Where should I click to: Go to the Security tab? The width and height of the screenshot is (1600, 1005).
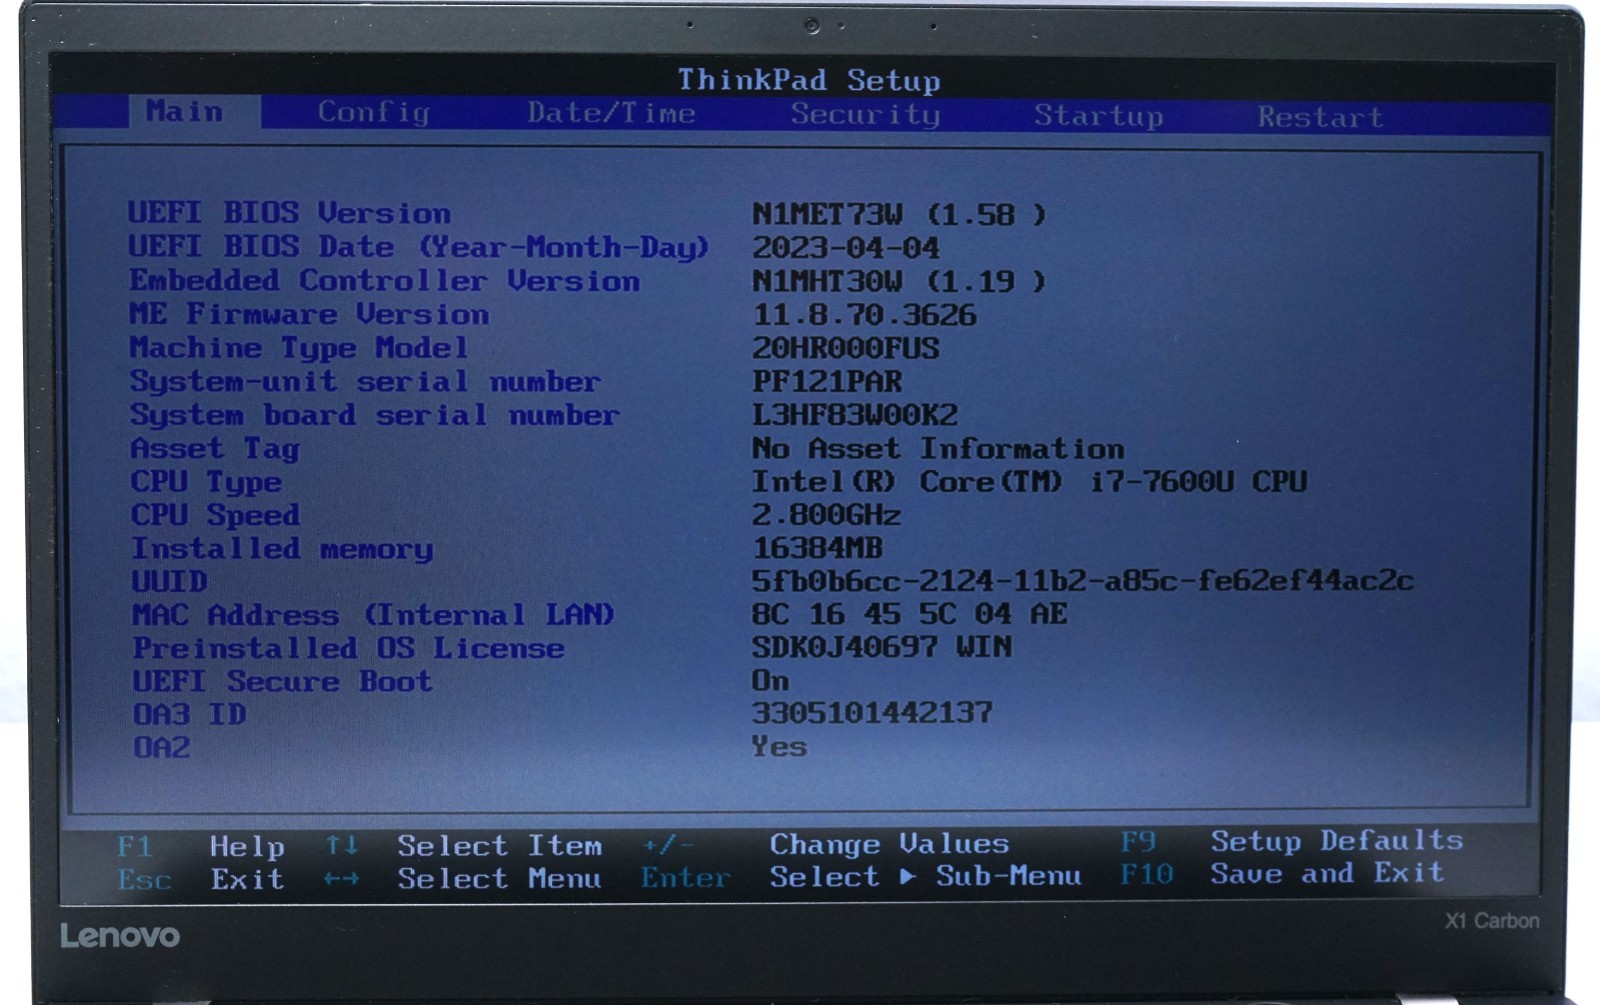865,115
